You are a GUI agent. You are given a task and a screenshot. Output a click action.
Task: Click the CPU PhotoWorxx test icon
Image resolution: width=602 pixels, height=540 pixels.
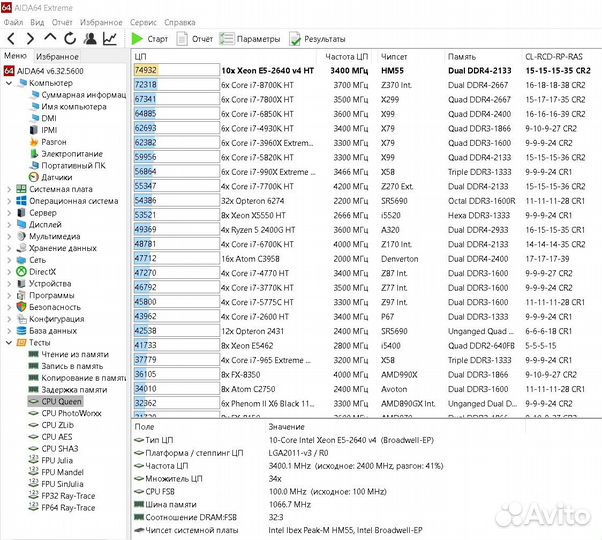point(34,413)
